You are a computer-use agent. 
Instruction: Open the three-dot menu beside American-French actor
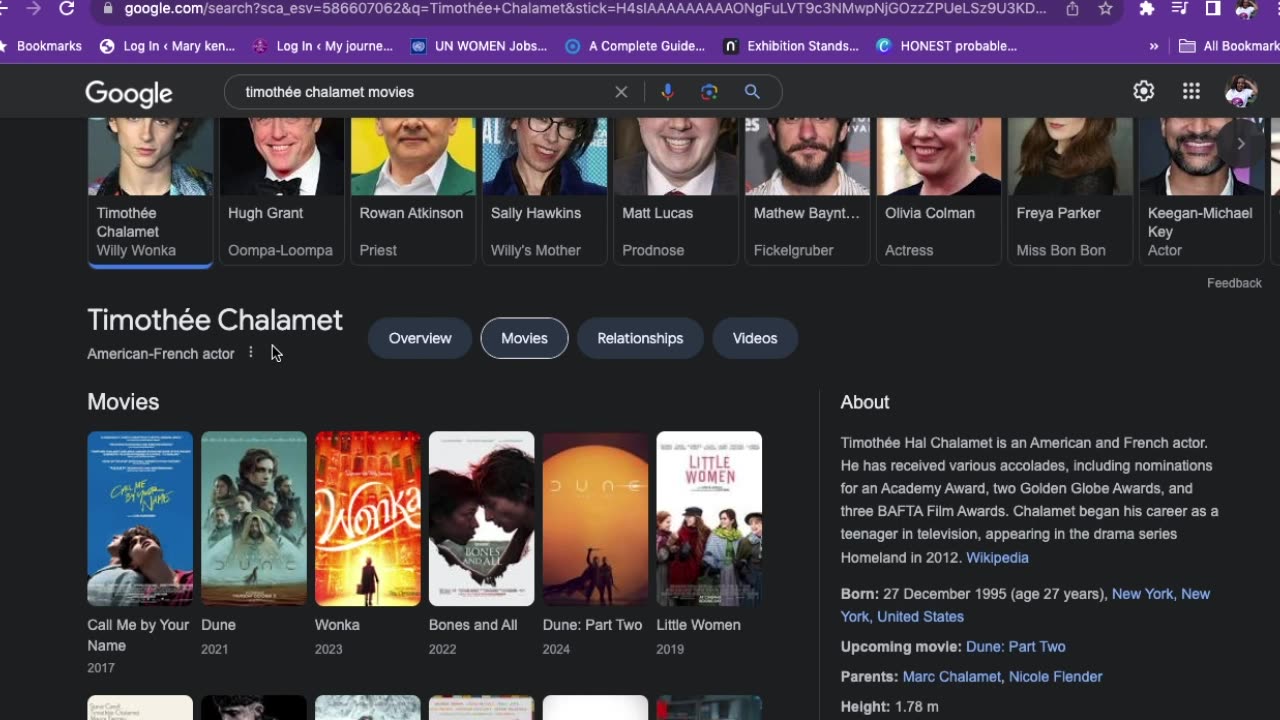[x=251, y=353]
